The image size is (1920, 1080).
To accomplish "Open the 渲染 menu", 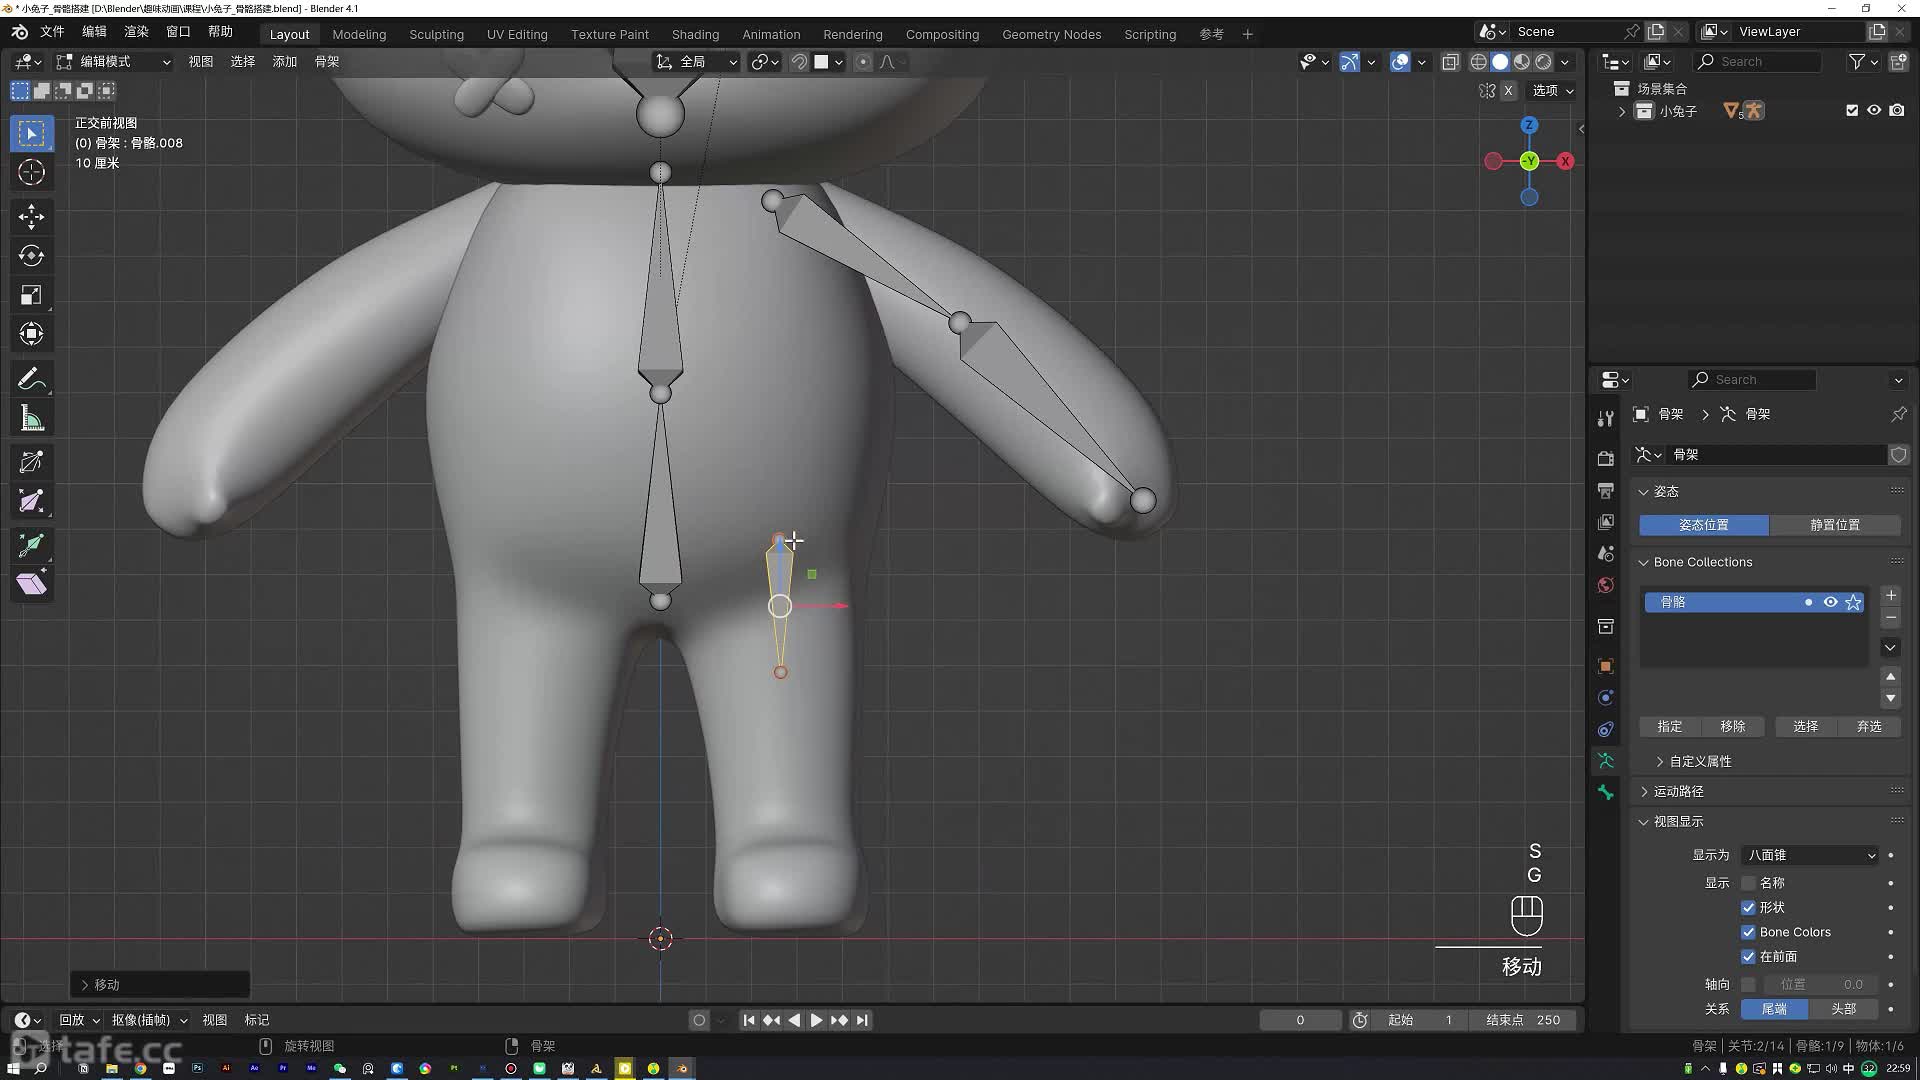I will 136,32.
